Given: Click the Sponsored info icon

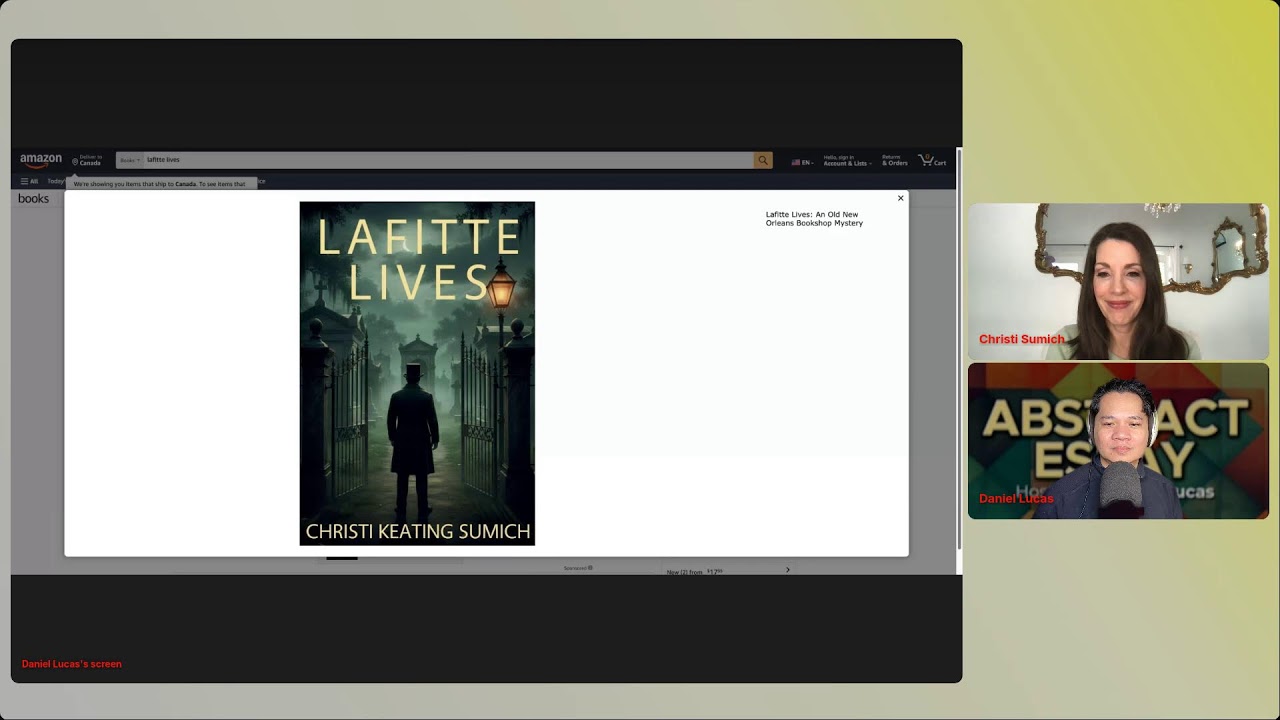Looking at the screenshot, I should pos(590,568).
